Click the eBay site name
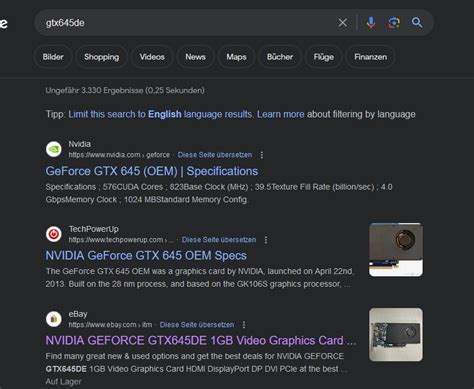This screenshot has height=389, width=474. (78, 314)
